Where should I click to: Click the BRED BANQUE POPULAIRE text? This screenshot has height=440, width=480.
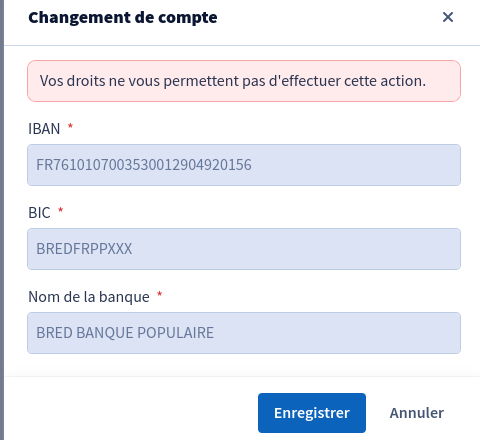(125, 333)
